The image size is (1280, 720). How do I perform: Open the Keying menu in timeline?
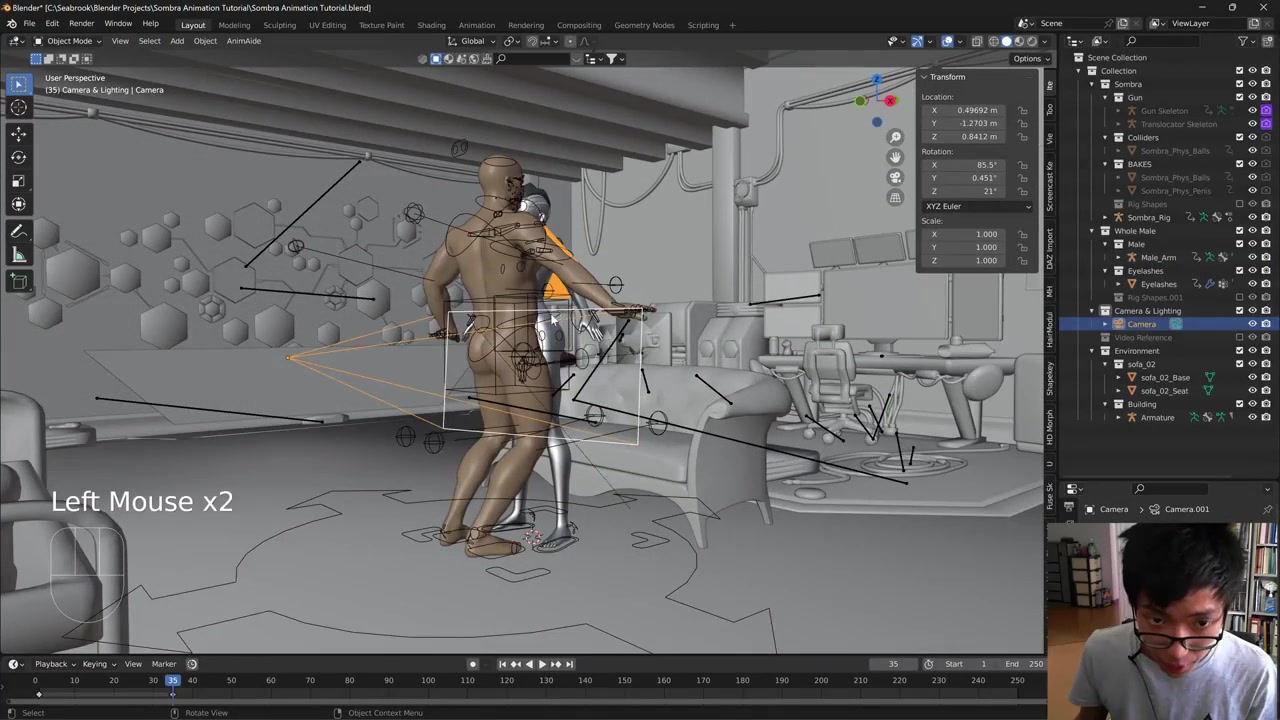coord(98,664)
